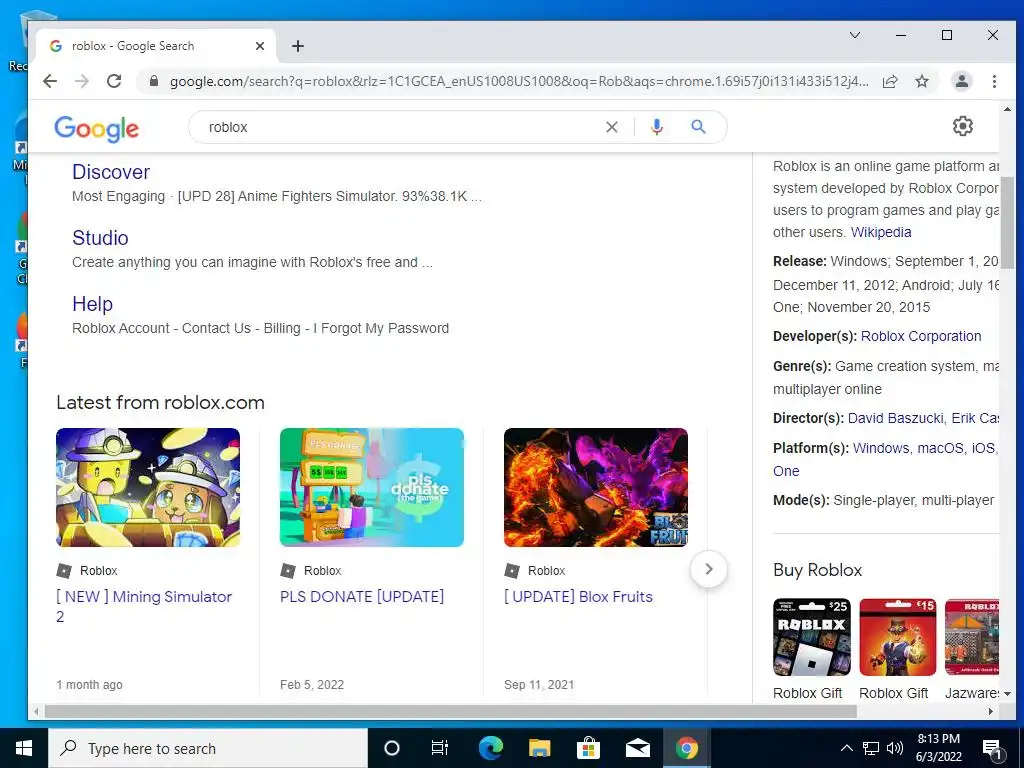Open David Baszucki director link
Image resolution: width=1024 pixels, height=768 pixels.
[x=895, y=418]
